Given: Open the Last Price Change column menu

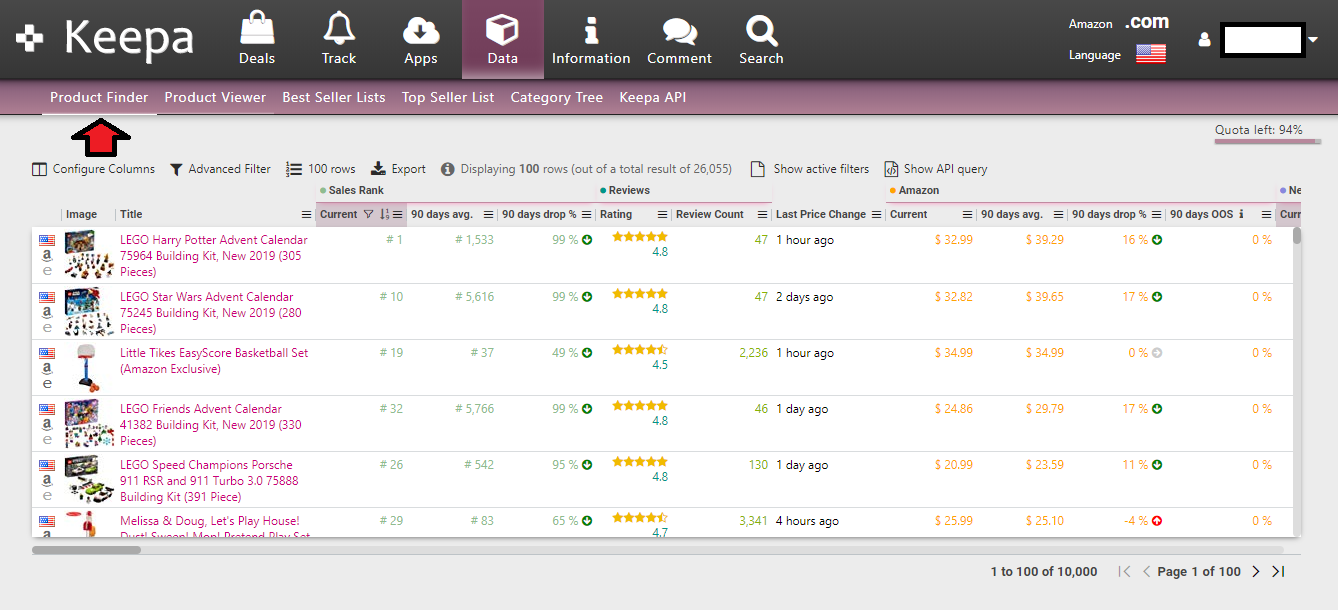Looking at the screenshot, I should [x=877, y=214].
